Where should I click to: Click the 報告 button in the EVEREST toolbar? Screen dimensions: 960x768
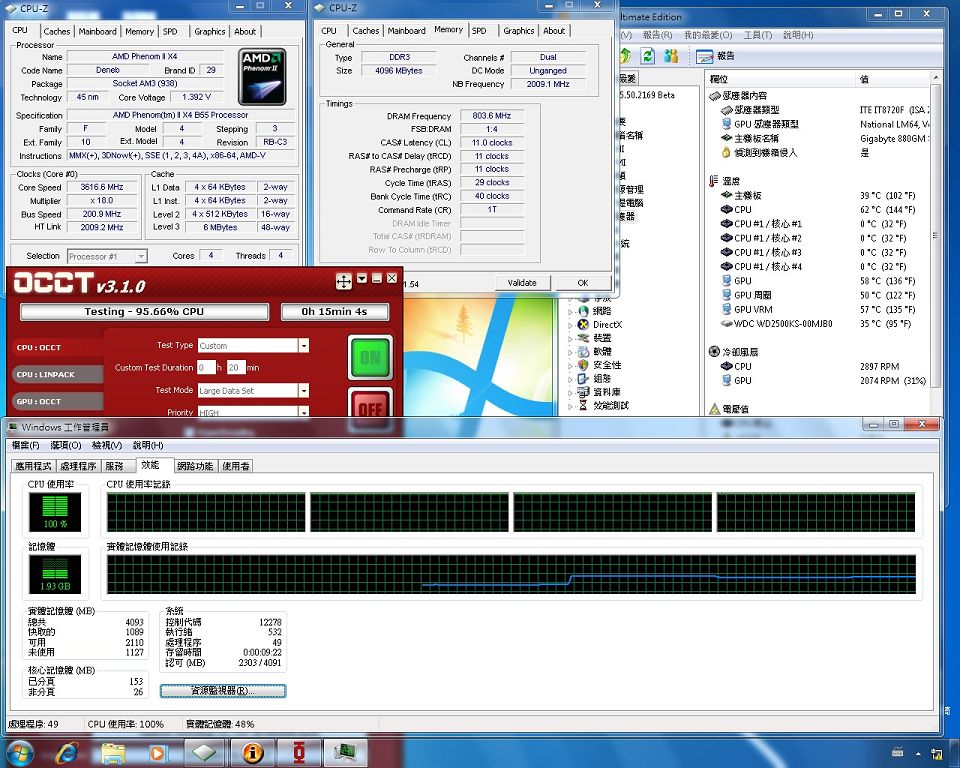click(x=715, y=56)
